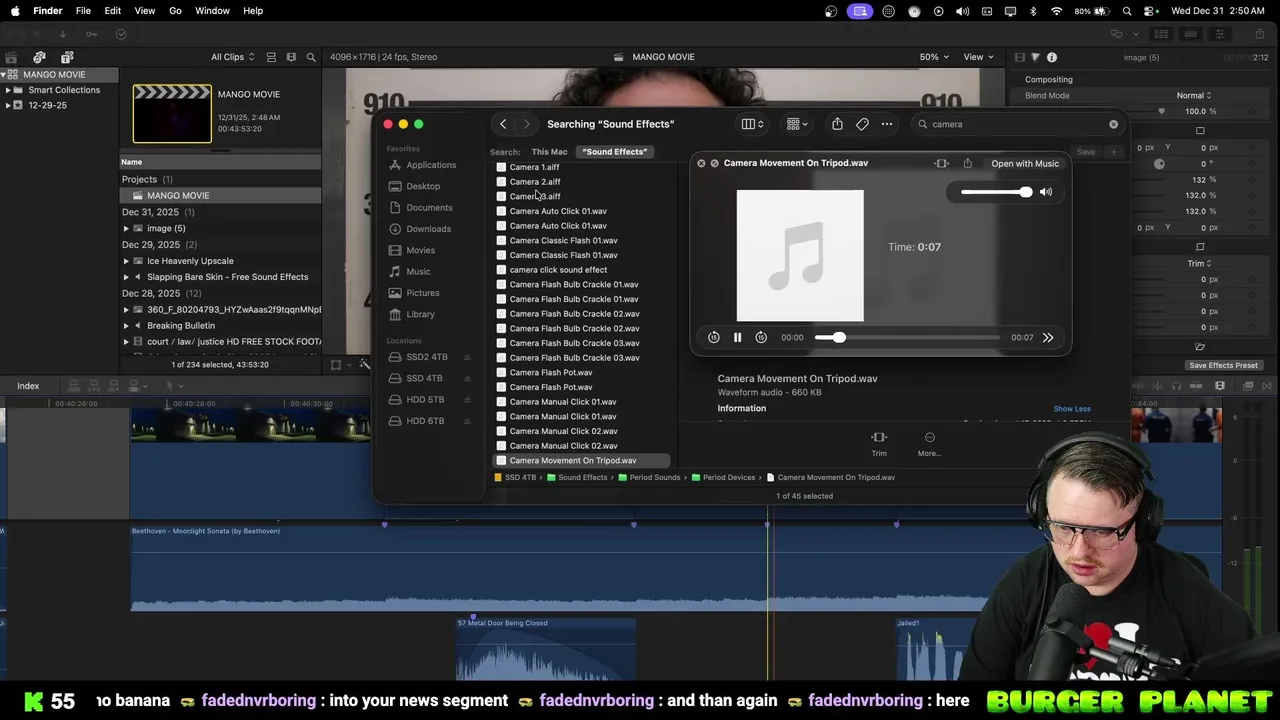Click Sound Effects in the path bar
Screen dimensions: 1280x720
coord(582,478)
